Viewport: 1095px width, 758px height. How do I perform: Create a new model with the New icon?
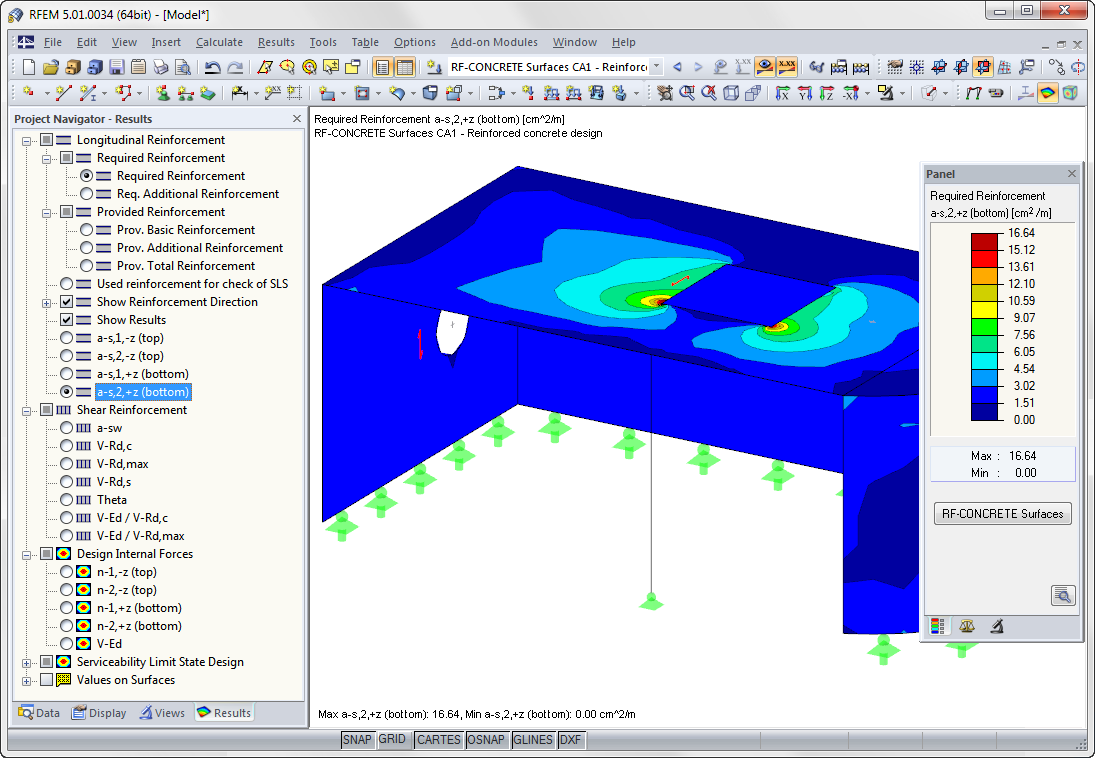(27, 66)
